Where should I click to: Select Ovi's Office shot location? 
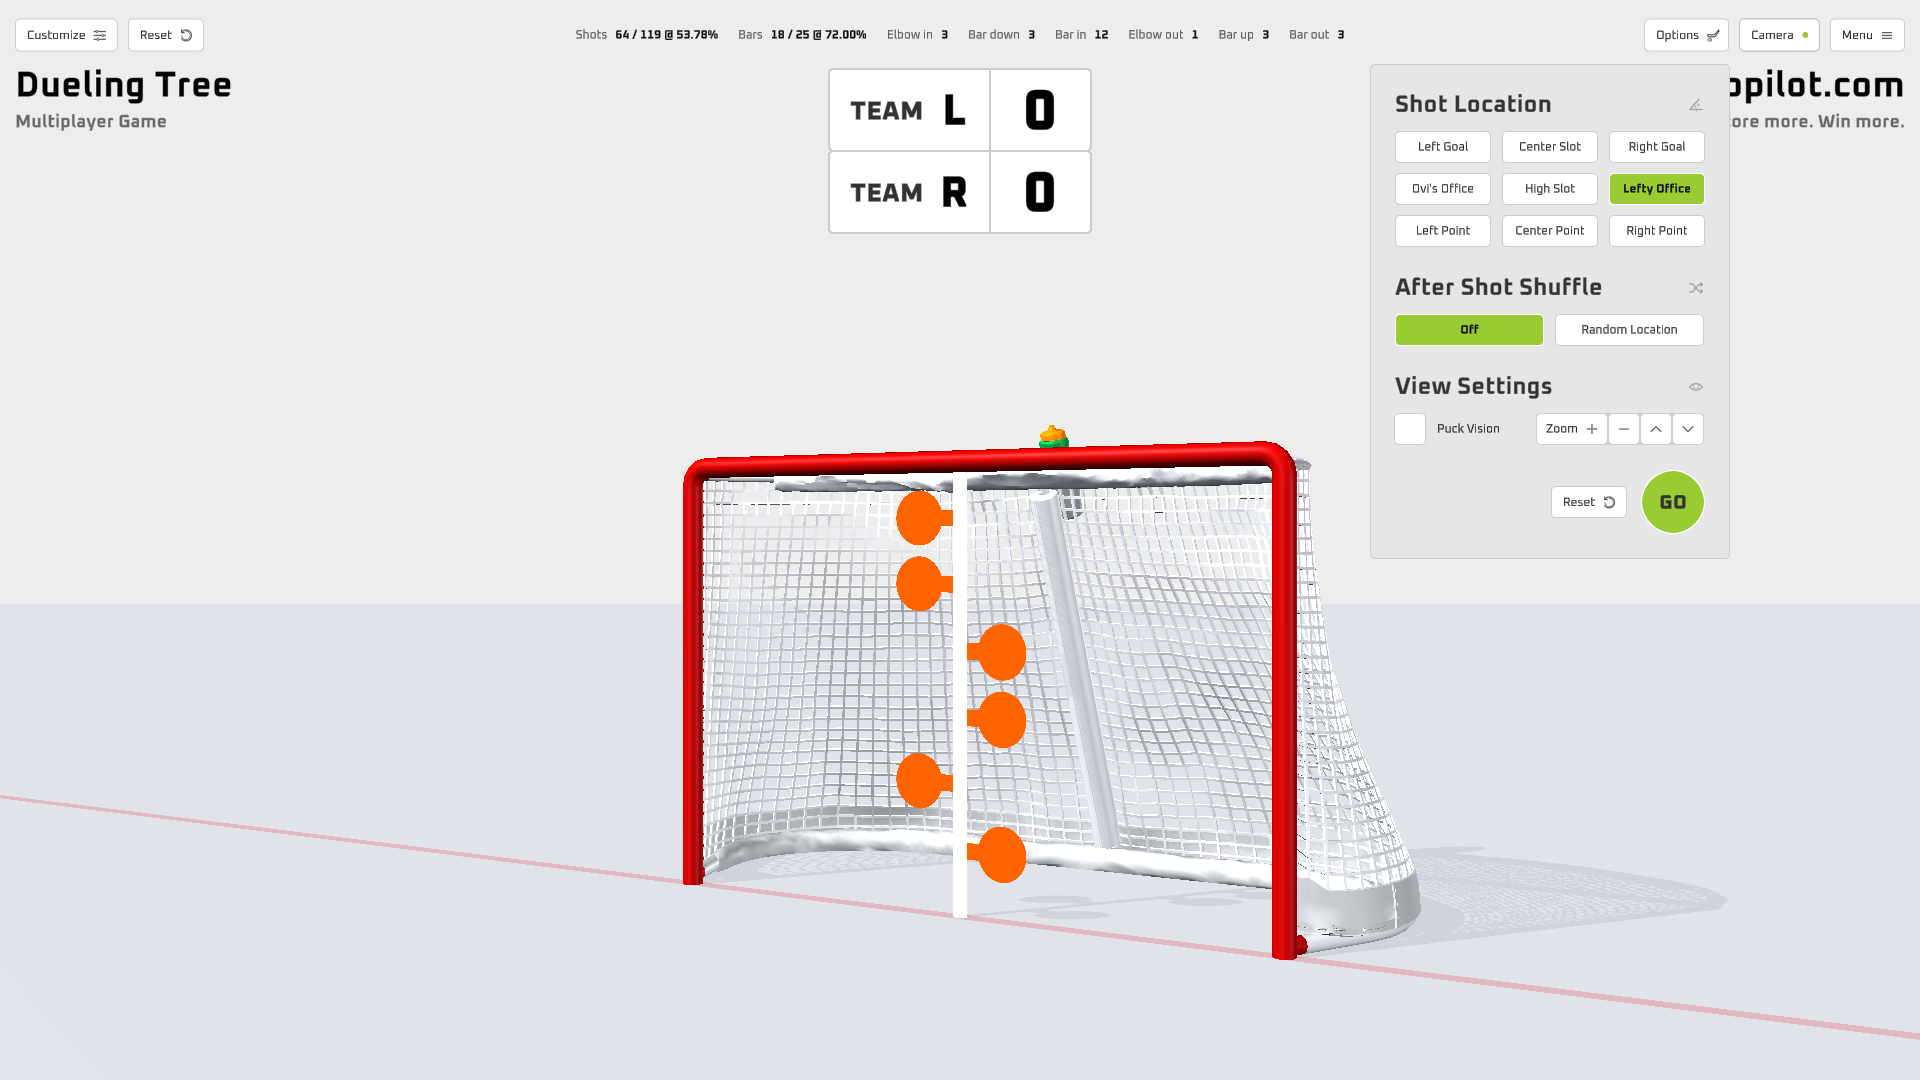tap(1441, 189)
